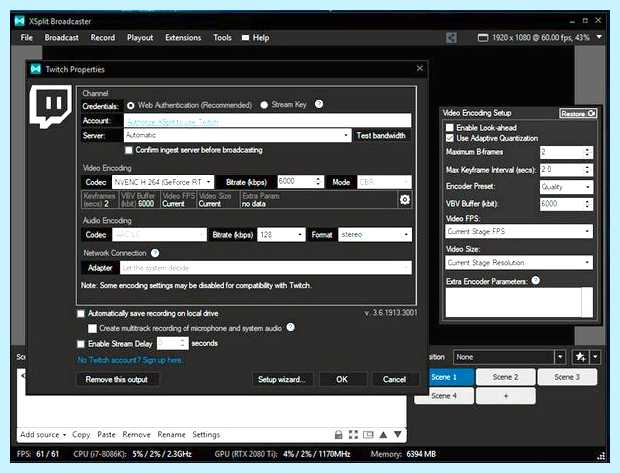Adjust the video Bitrate stepper

point(318,182)
